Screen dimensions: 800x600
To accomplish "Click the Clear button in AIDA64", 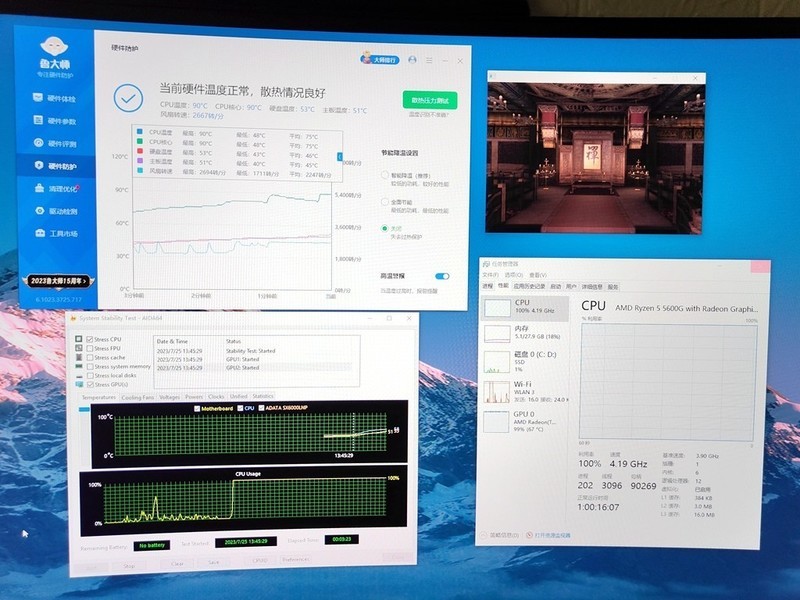I will 177,564.
